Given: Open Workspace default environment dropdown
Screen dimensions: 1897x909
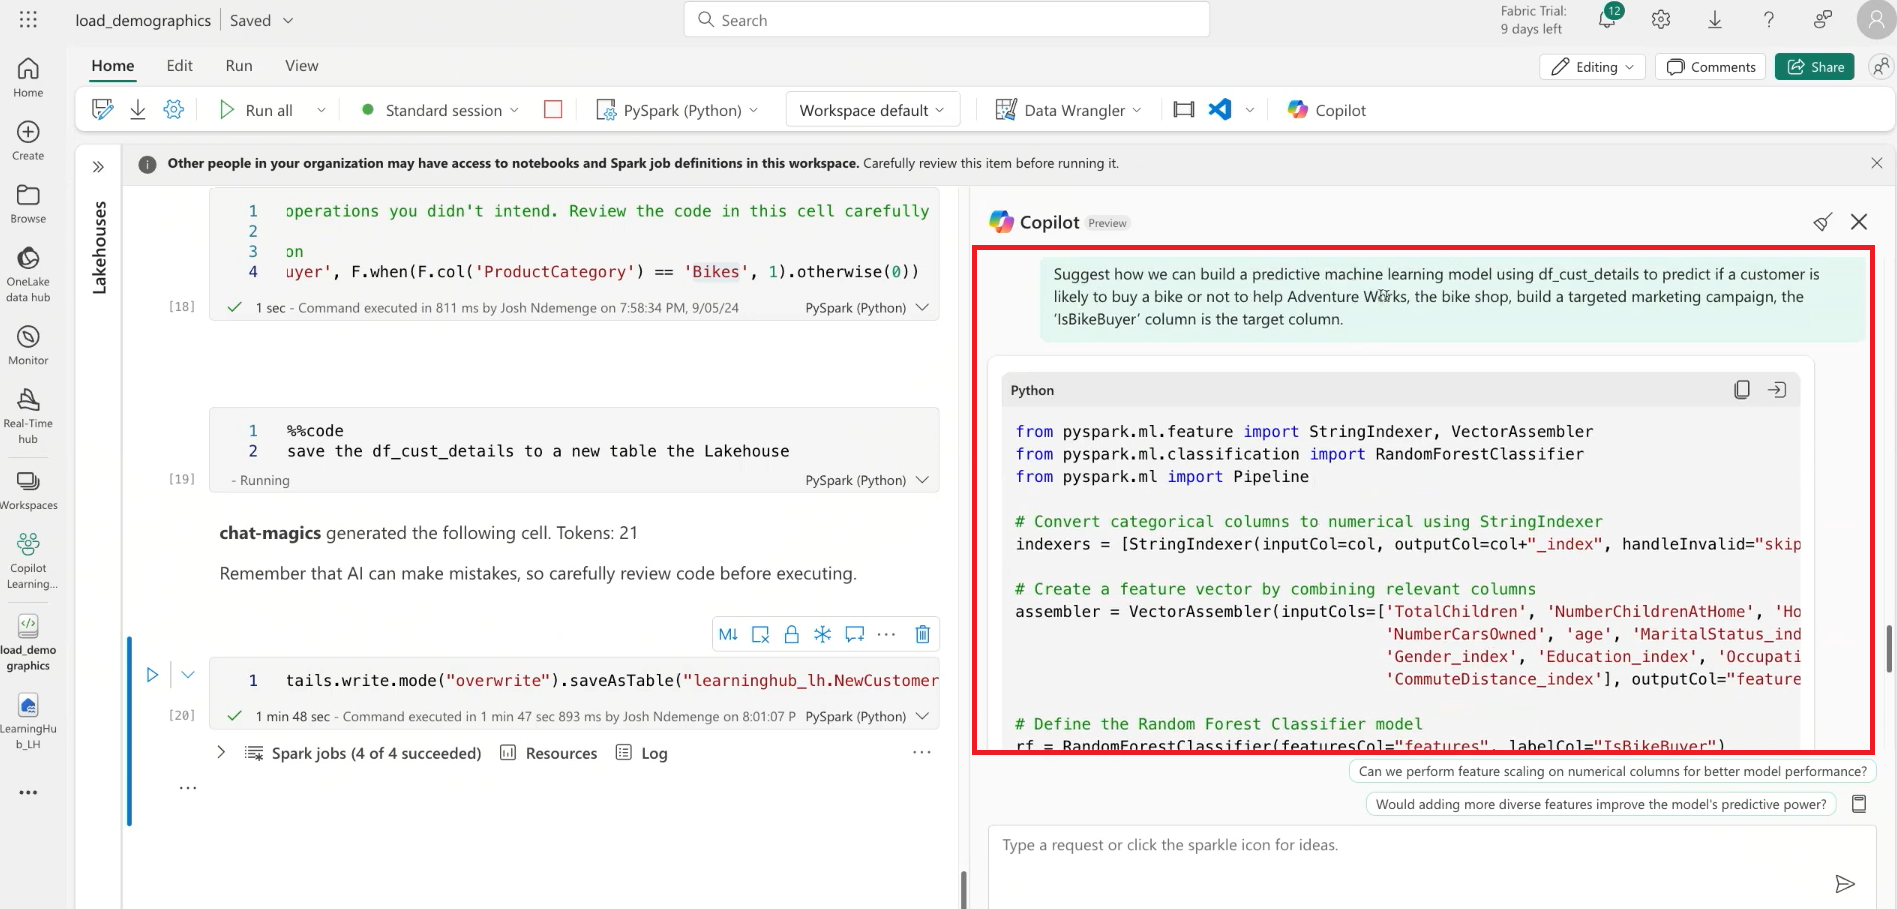Looking at the screenshot, I should click(x=872, y=110).
